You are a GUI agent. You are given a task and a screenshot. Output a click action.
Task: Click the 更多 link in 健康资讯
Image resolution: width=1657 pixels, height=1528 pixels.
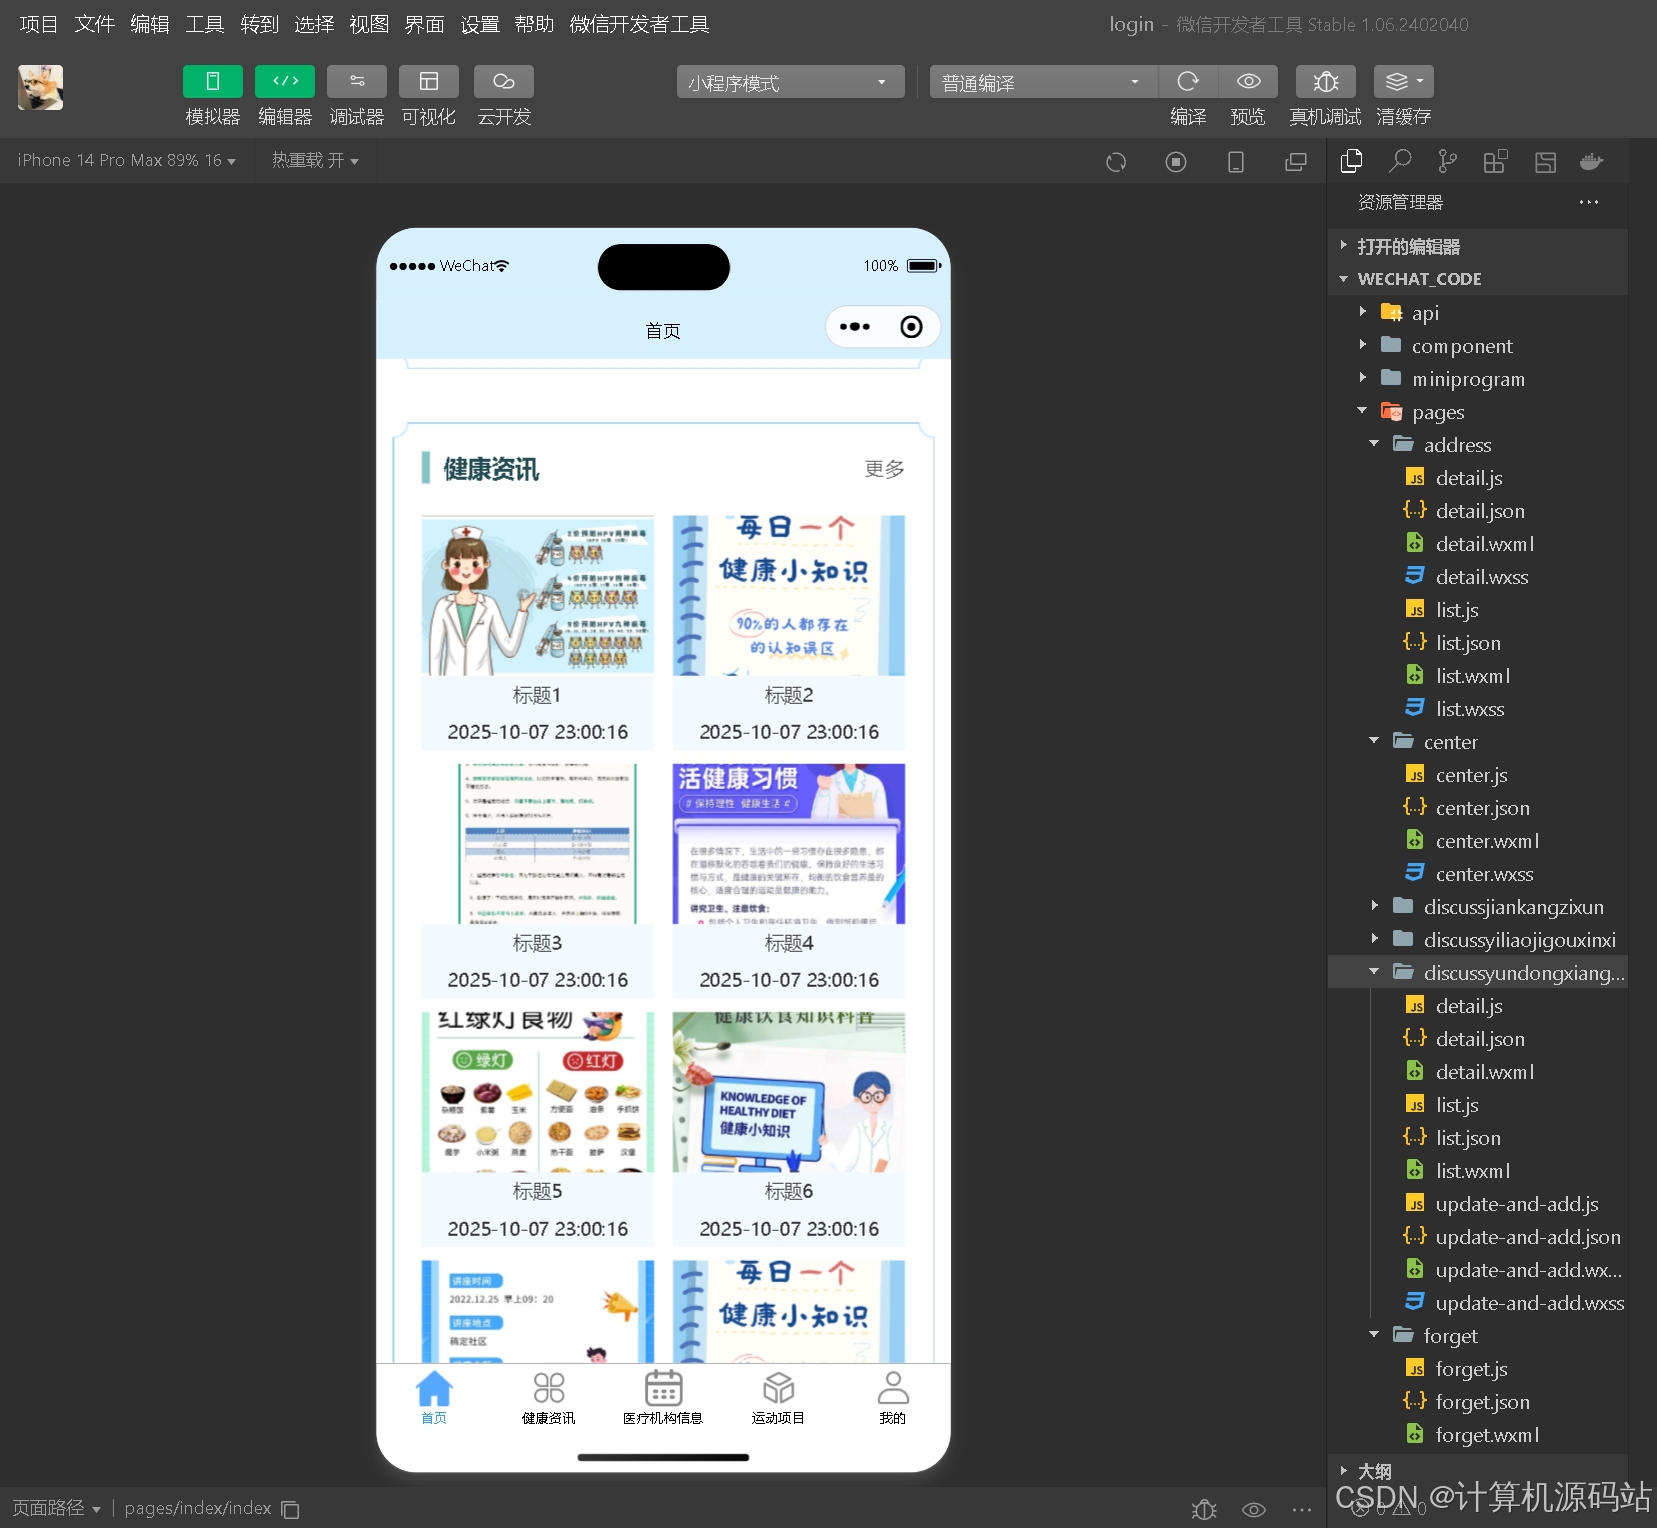884,469
